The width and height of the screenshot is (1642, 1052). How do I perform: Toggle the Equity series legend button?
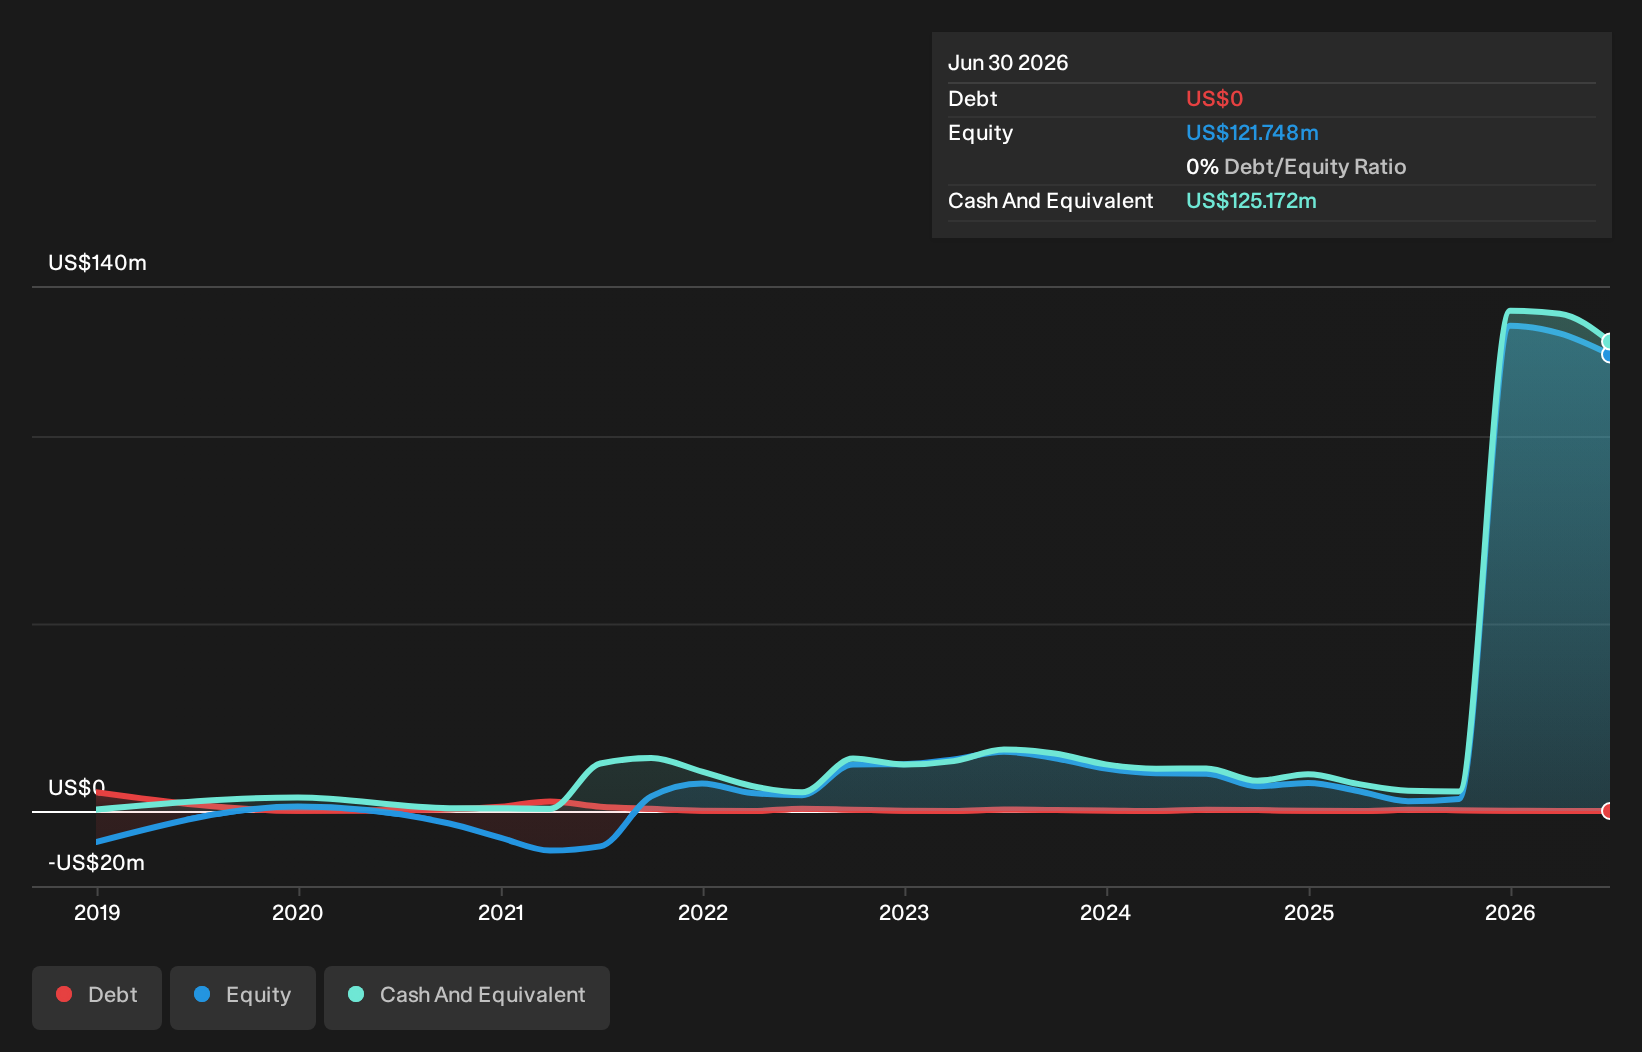243,997
